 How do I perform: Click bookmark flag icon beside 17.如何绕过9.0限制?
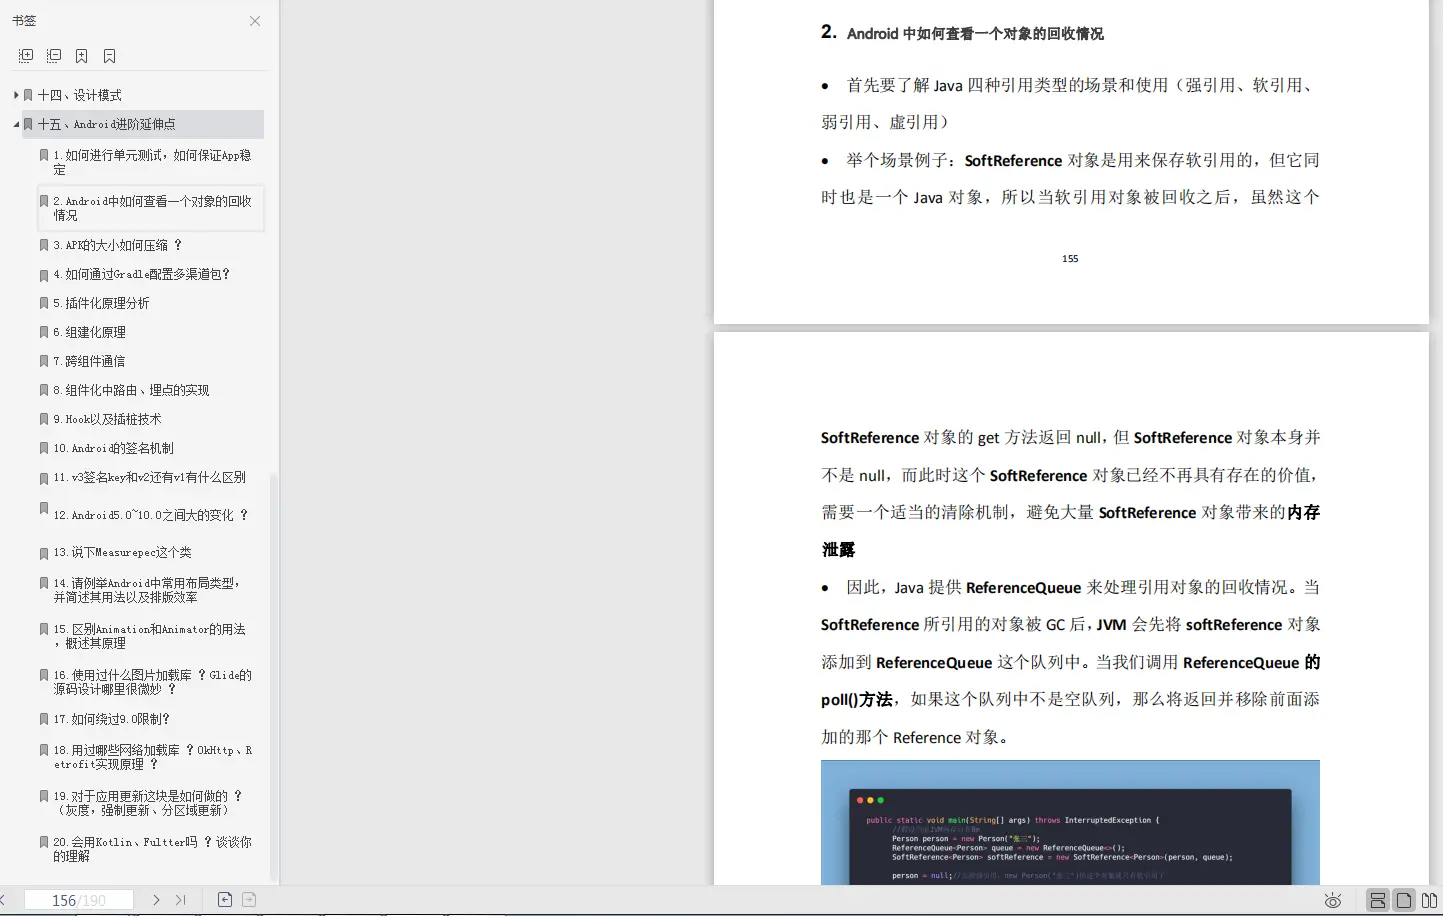44,719
